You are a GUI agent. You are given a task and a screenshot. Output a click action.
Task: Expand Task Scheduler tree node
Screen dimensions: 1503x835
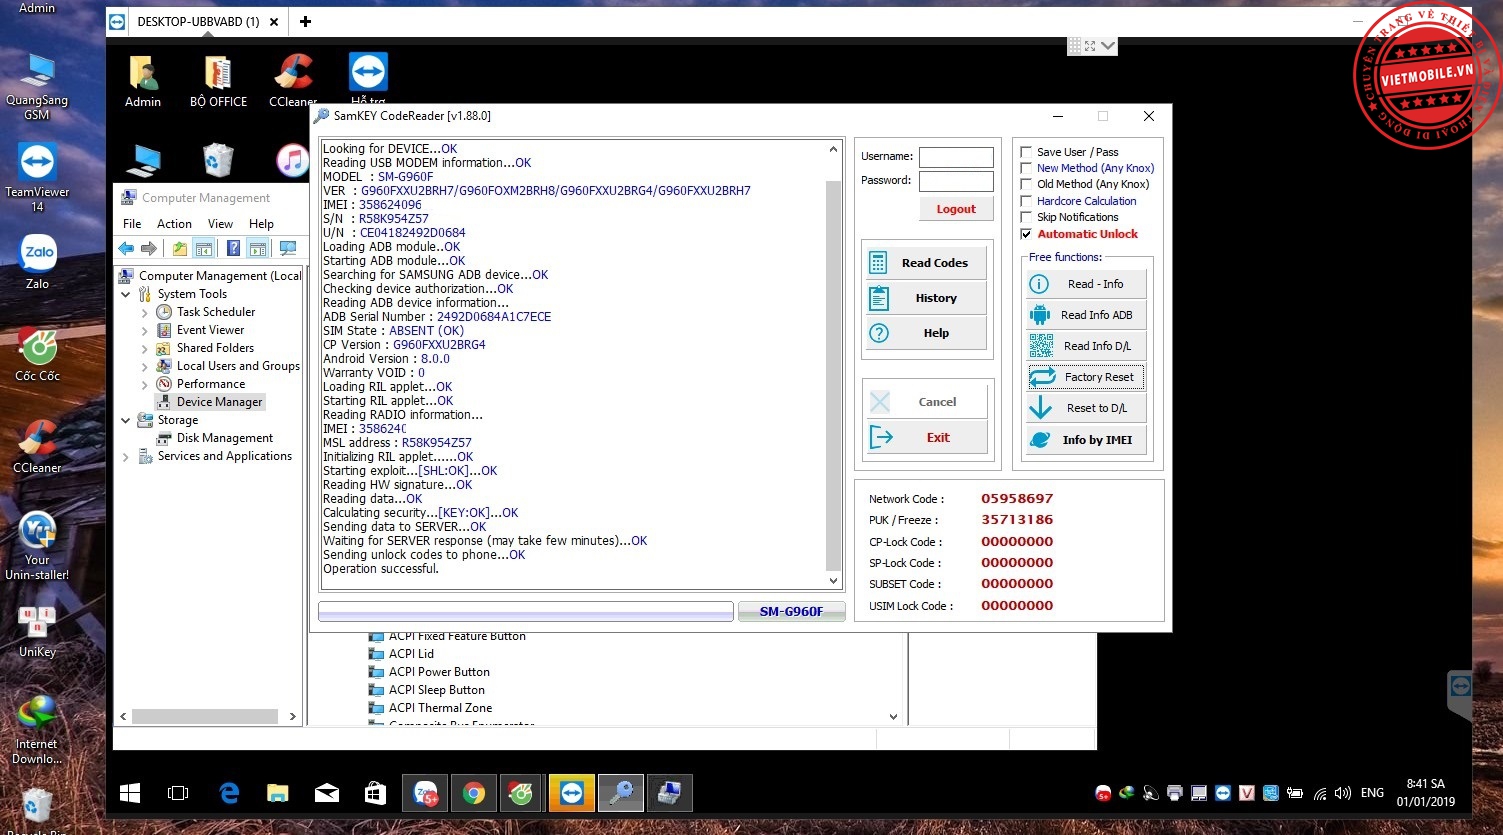[145, 313]
